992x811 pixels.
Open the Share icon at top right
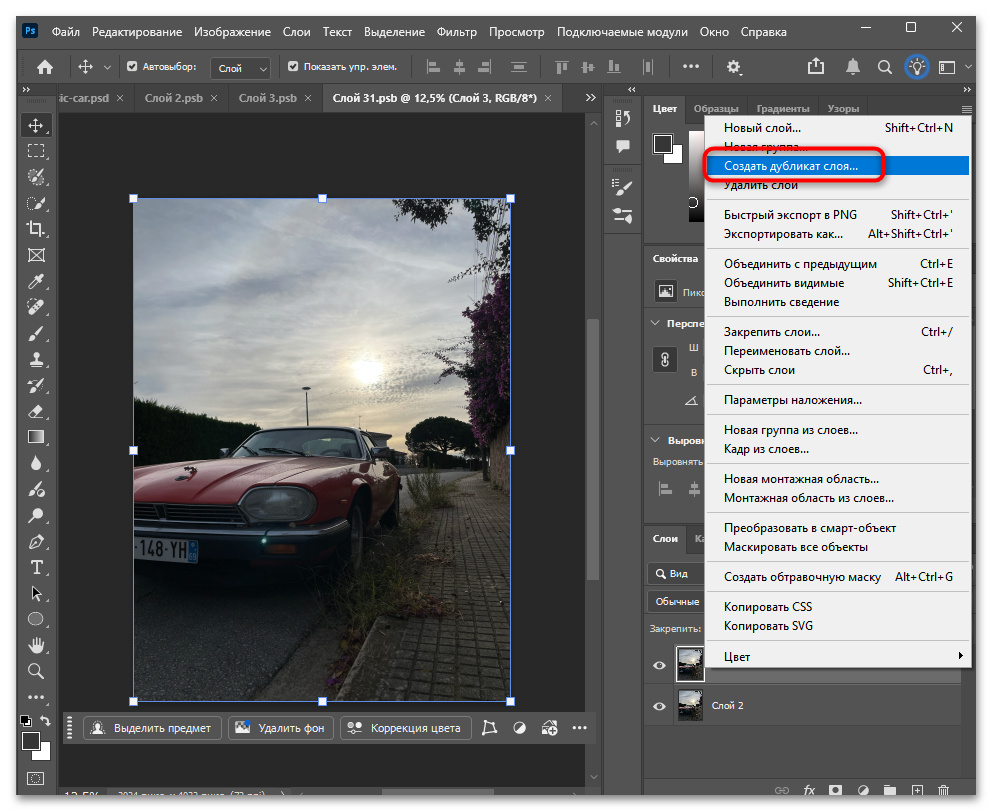816,67
